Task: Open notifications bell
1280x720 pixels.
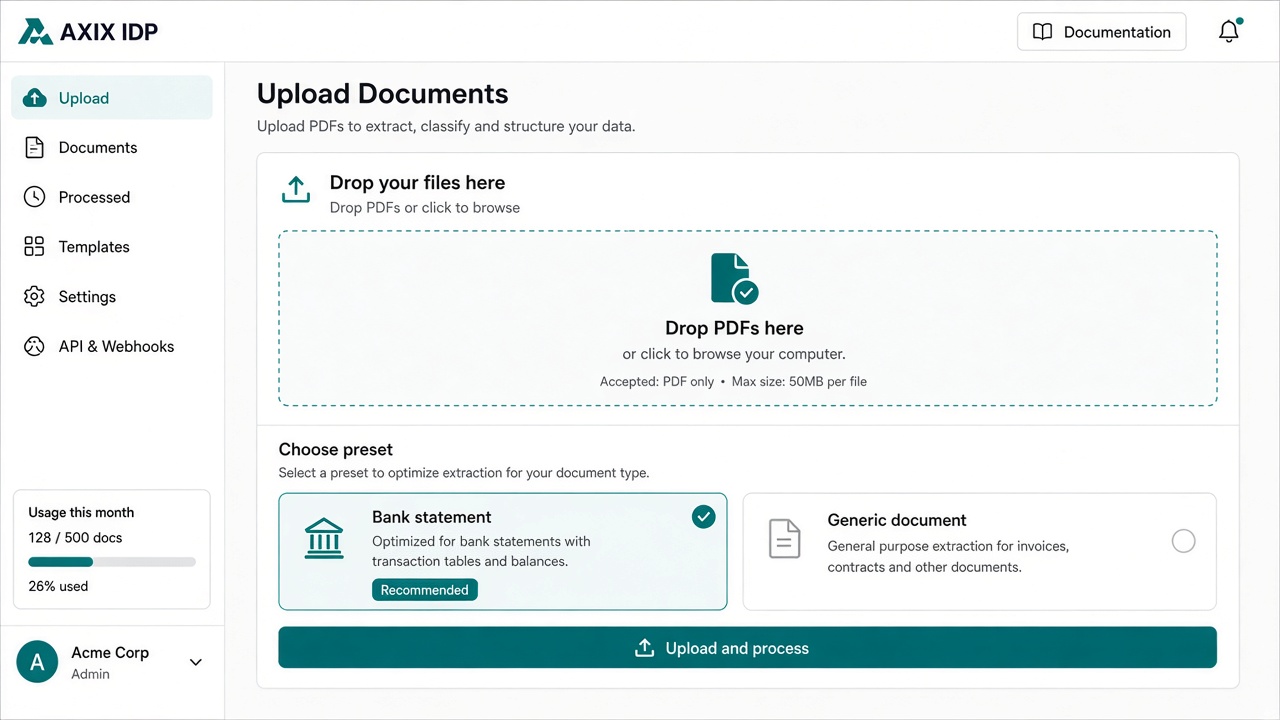Action: pos(1229,32)
